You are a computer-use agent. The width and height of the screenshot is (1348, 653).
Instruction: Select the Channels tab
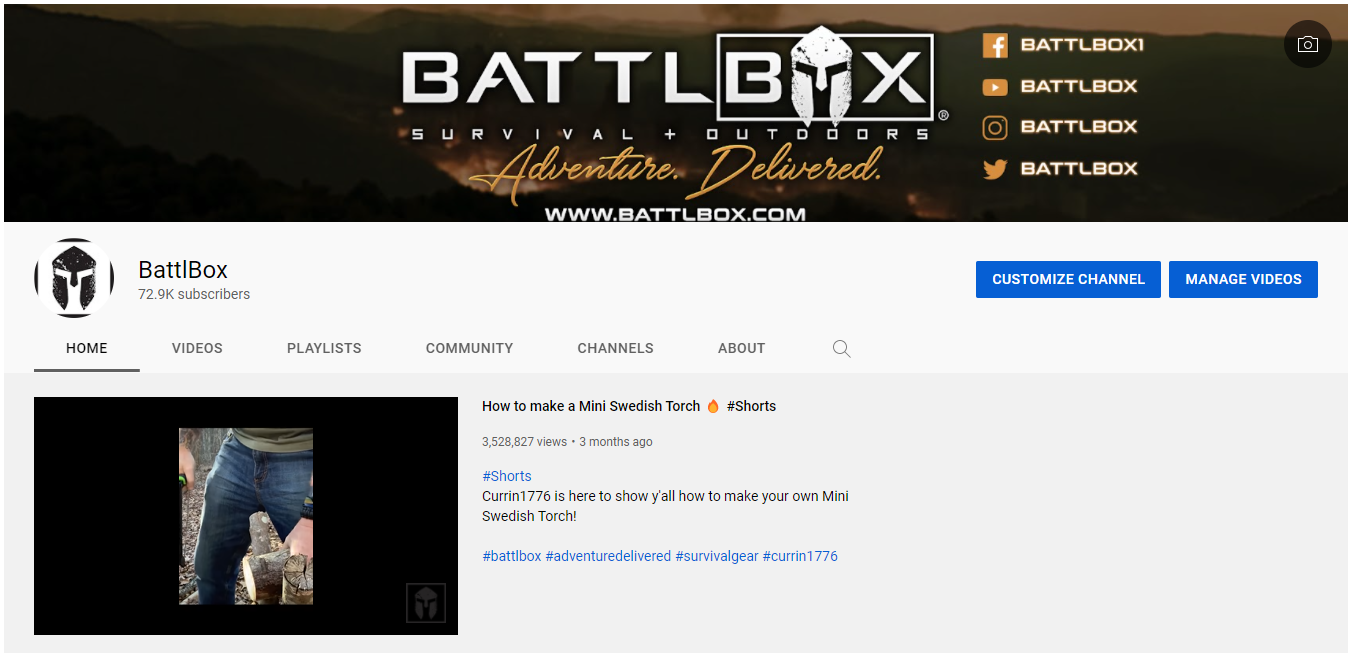615,348
